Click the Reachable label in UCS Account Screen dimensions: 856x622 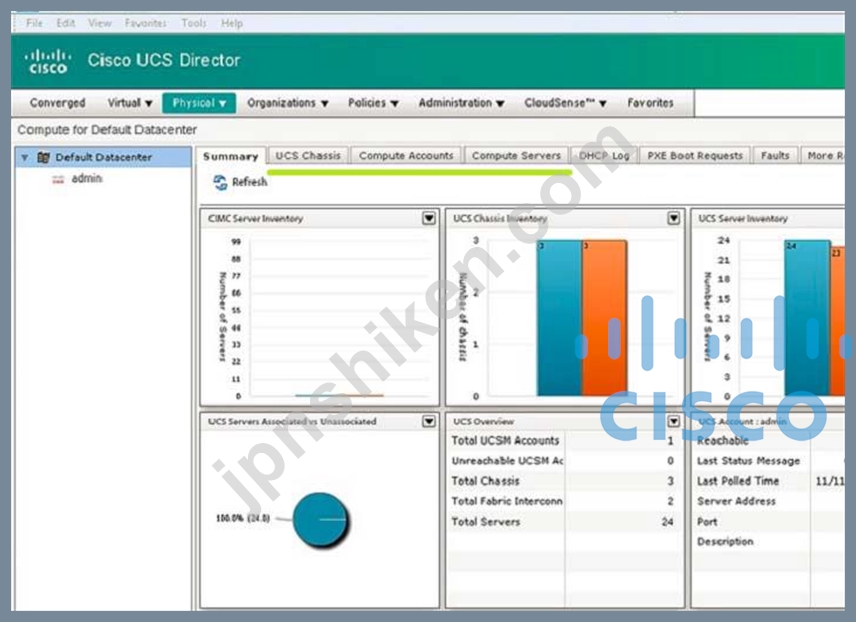[x=722, y=441]
